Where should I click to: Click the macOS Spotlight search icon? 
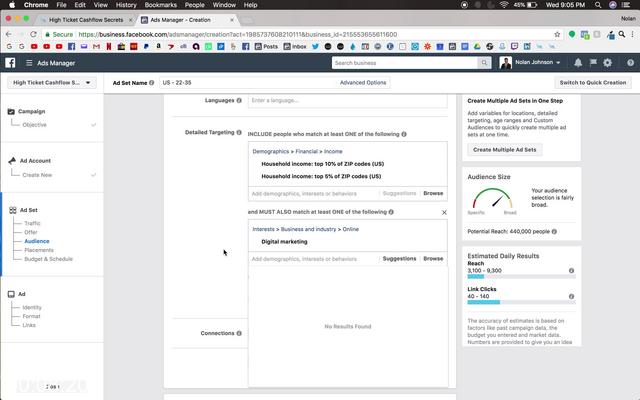(x=598, y=5)
